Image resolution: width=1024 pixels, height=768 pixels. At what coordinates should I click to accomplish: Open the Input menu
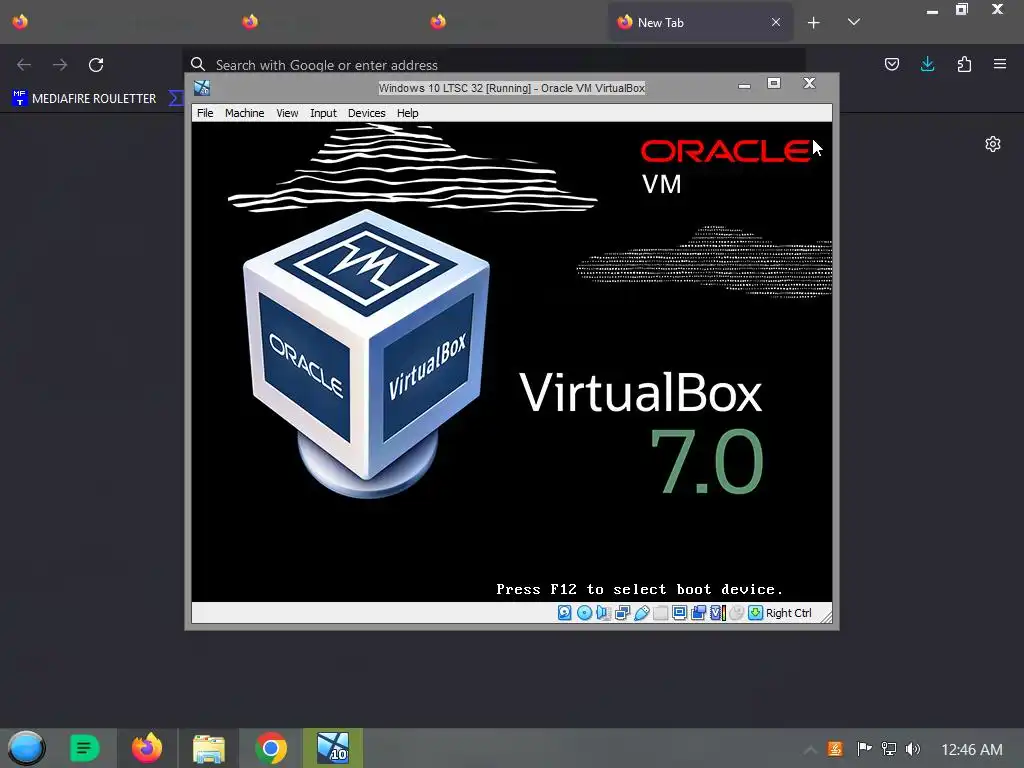pos(323,113)
